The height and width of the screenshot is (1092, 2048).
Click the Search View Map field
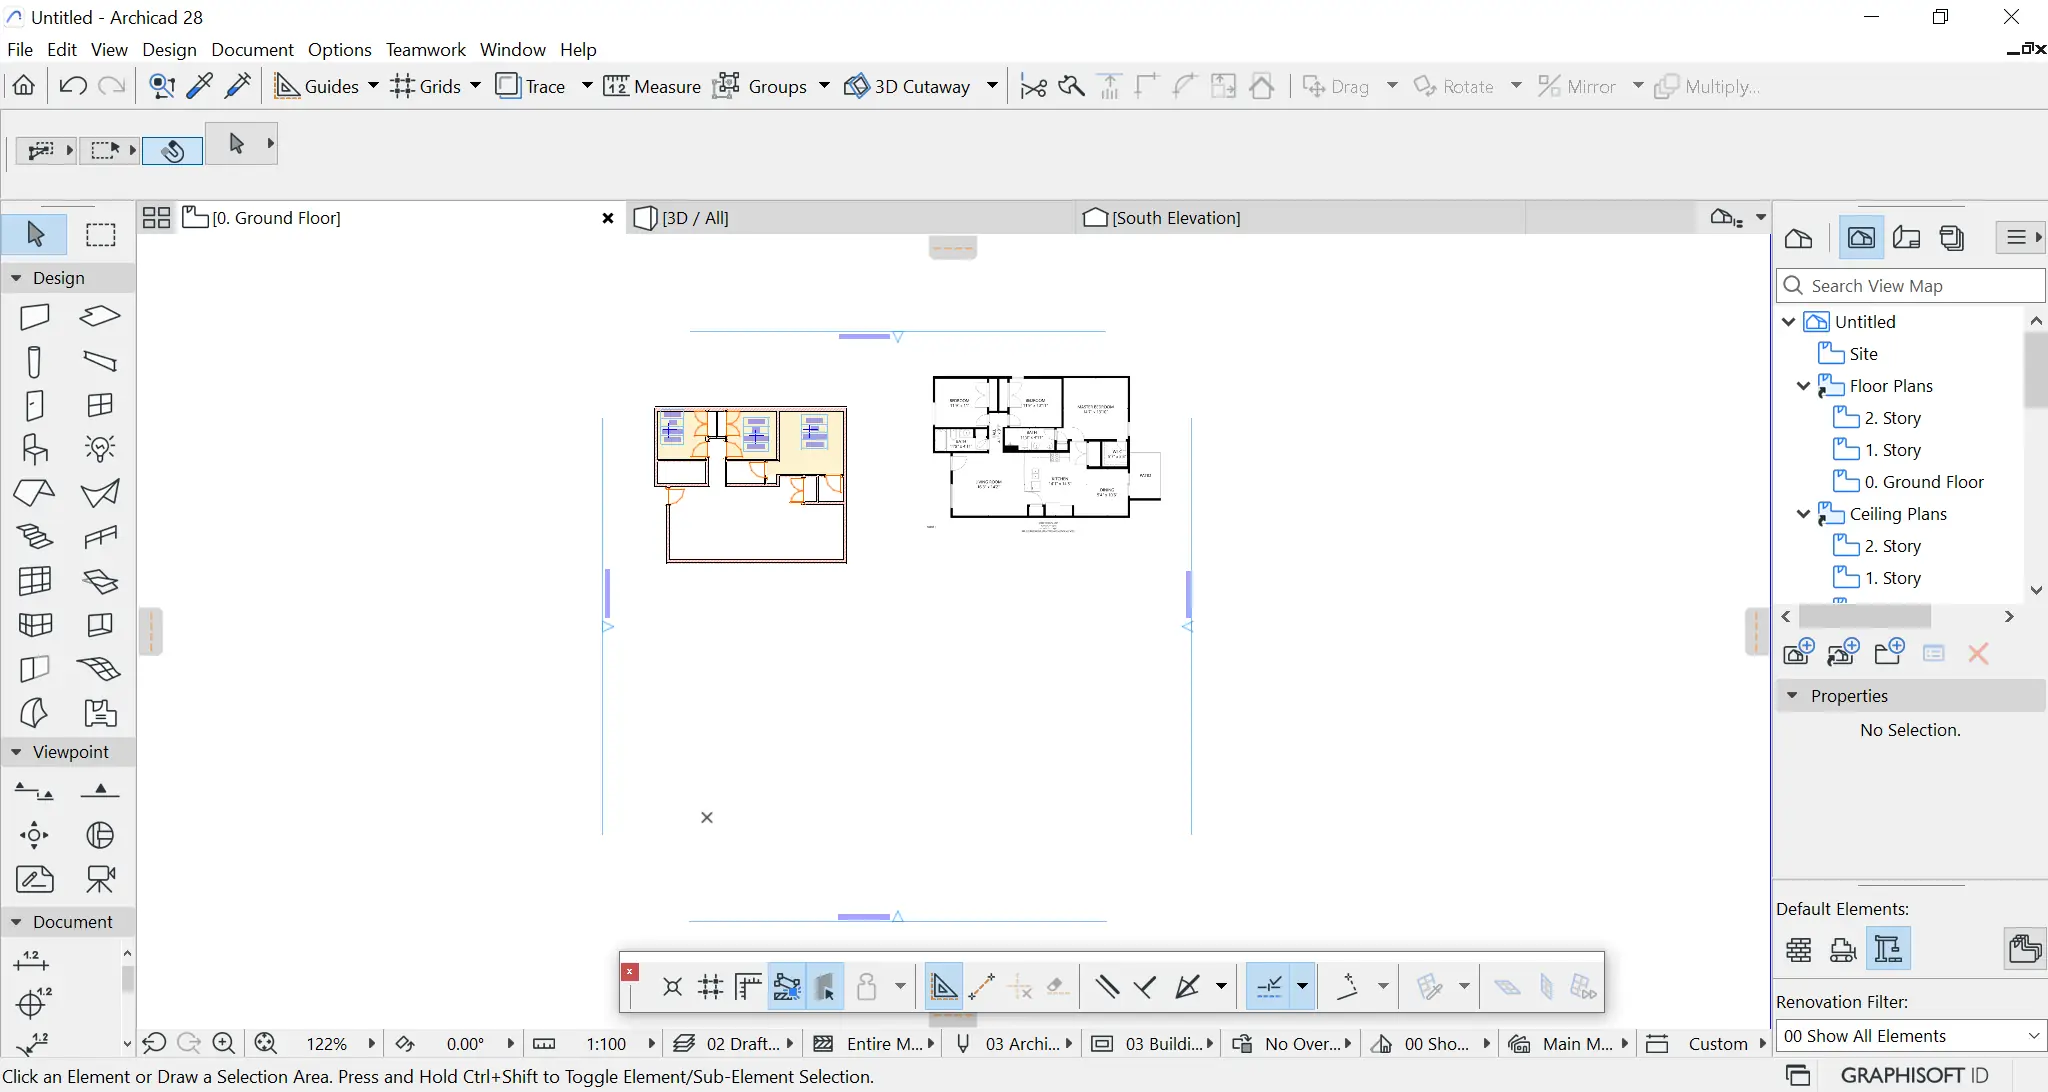[x=1920, y=286]
